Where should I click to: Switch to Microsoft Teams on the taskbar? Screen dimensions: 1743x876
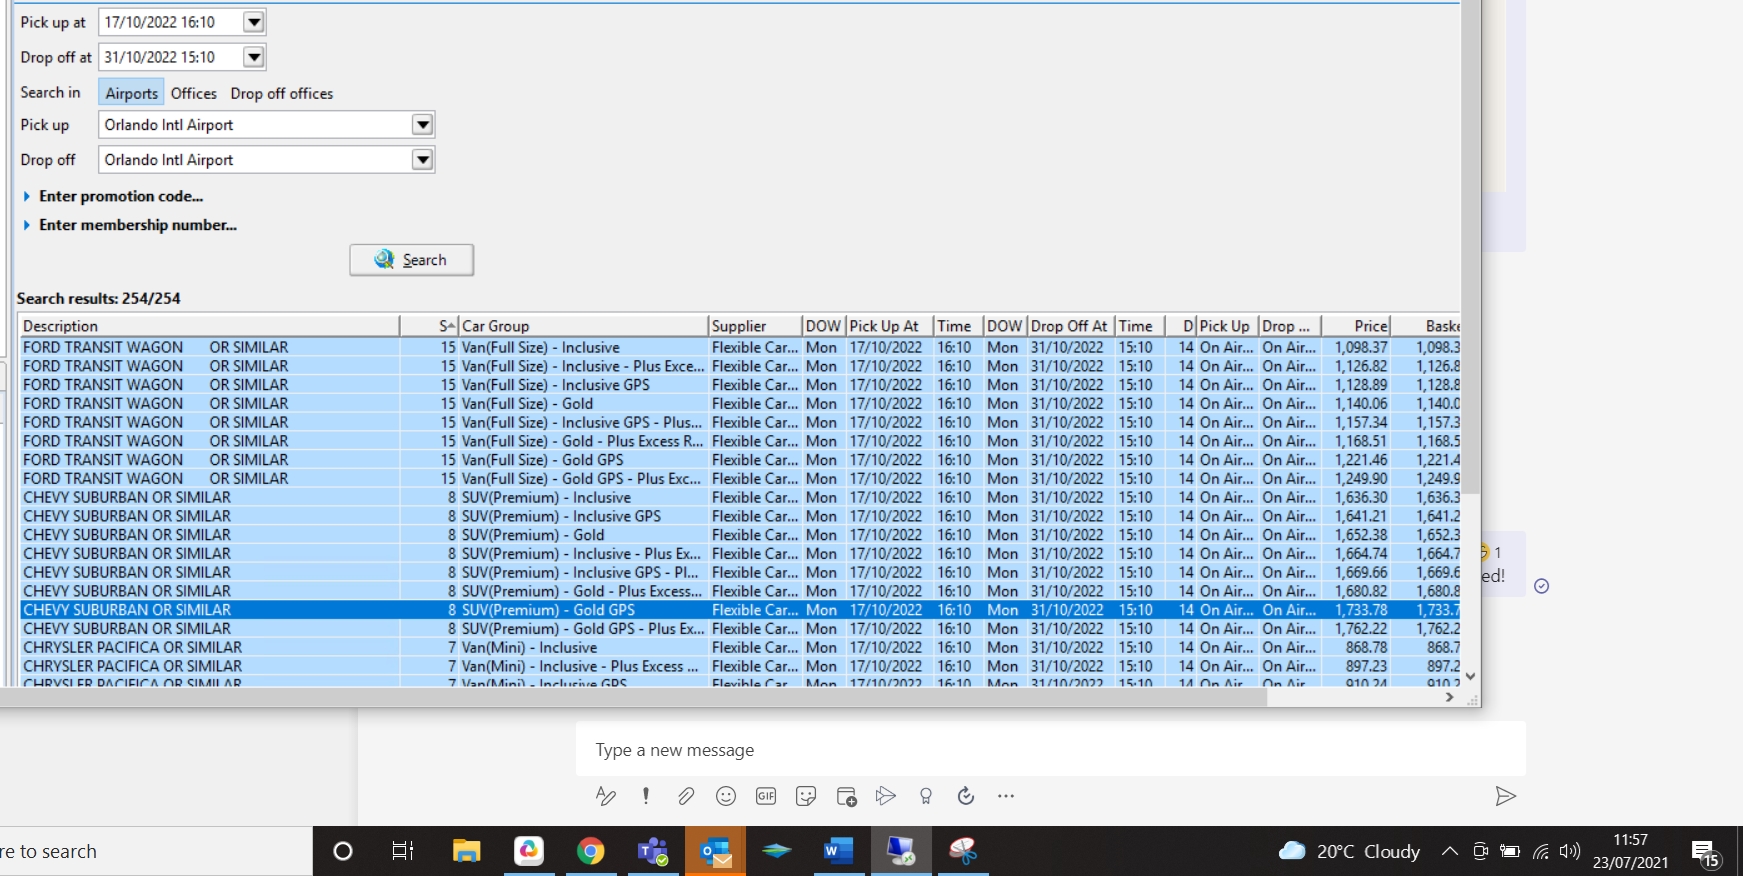point(653,851)
